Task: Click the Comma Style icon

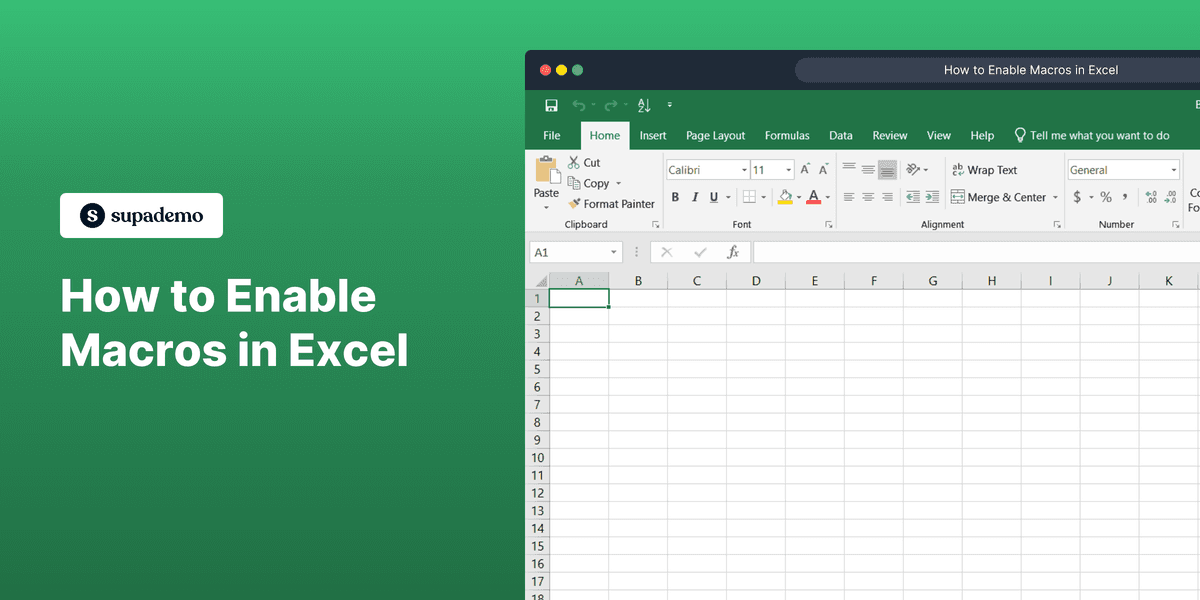Action: (x=1125, y=197)
